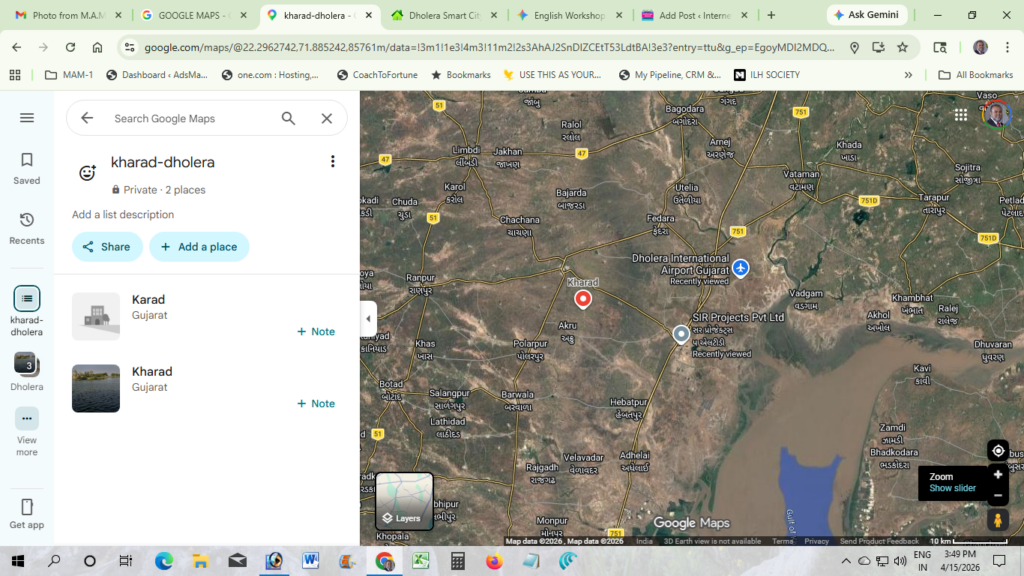This screenshot has height=576, width=1024.
Task: Show your location on the map
Action: (x=998, y=451)
